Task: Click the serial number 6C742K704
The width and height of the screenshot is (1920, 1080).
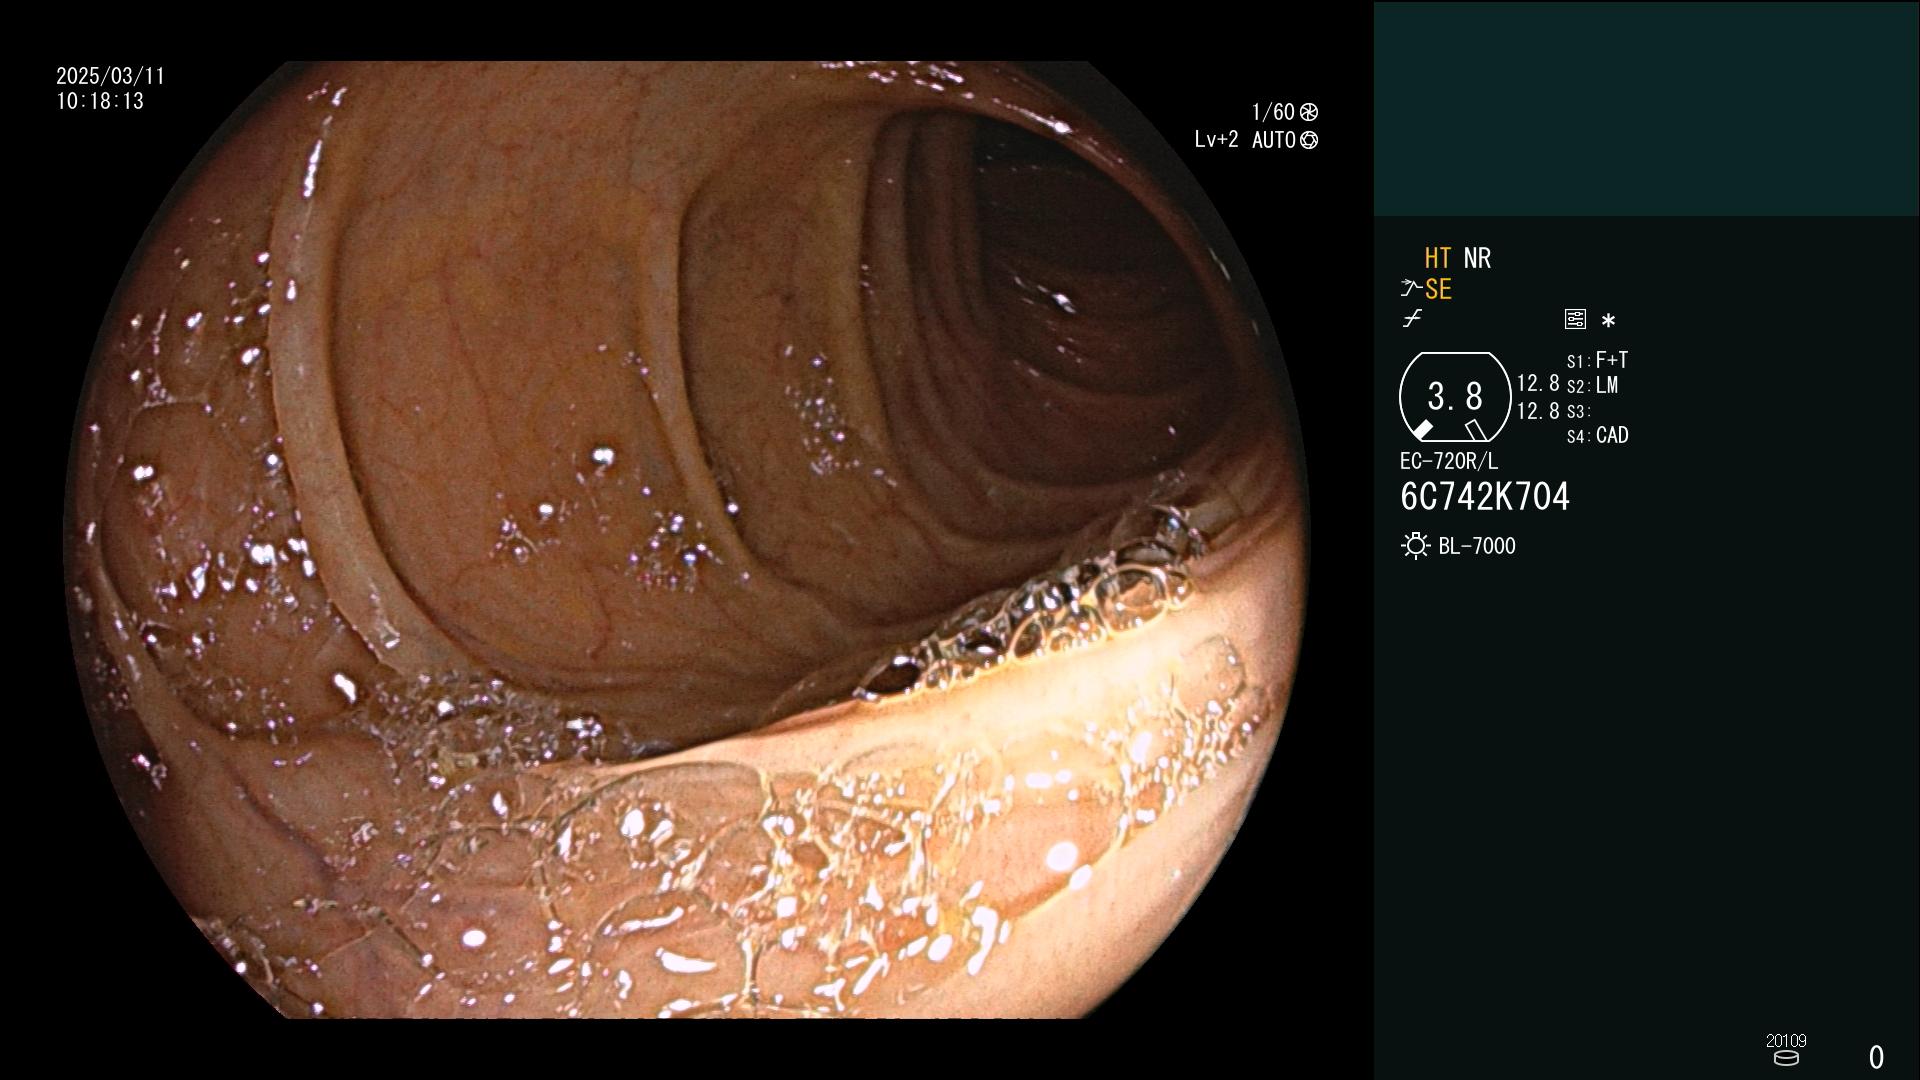Action: pyautogui.click(x=1485, y=497)
